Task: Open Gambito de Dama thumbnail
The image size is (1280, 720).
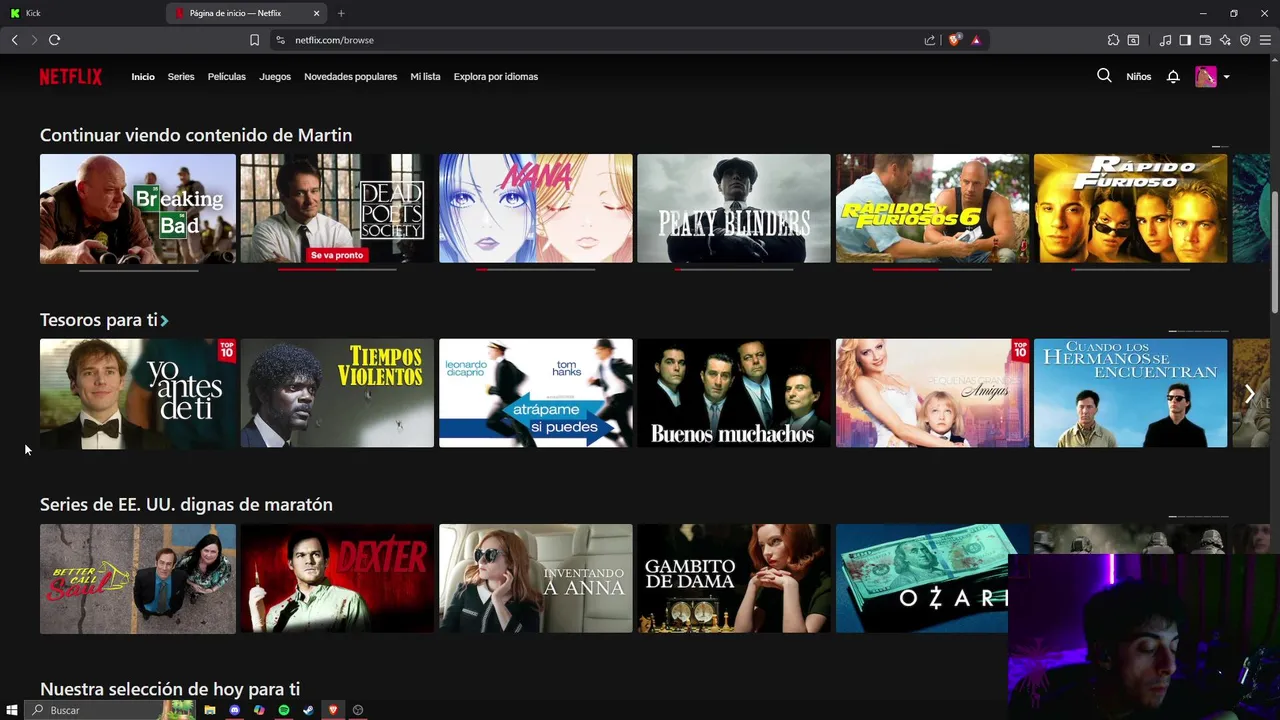Action: [734, 578]
